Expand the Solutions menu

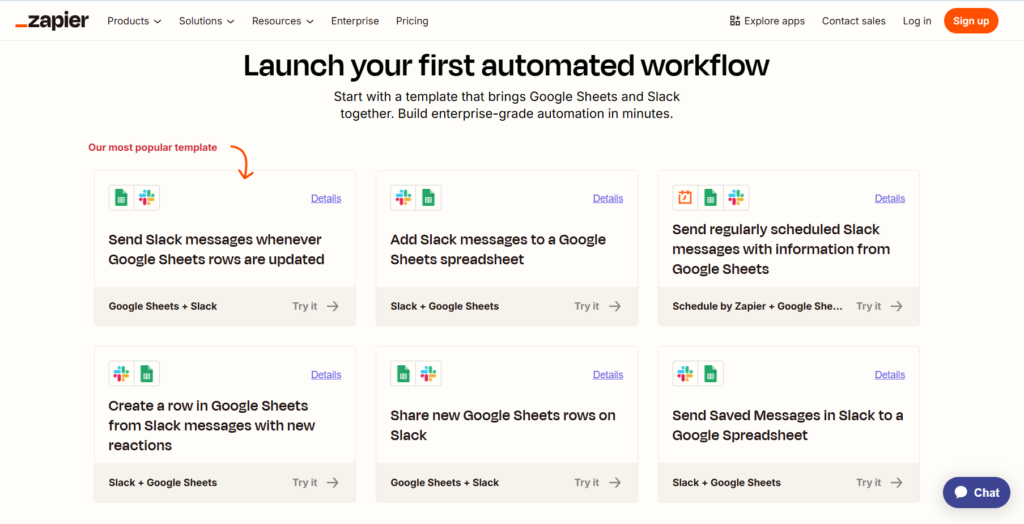[x=206, y=21]
